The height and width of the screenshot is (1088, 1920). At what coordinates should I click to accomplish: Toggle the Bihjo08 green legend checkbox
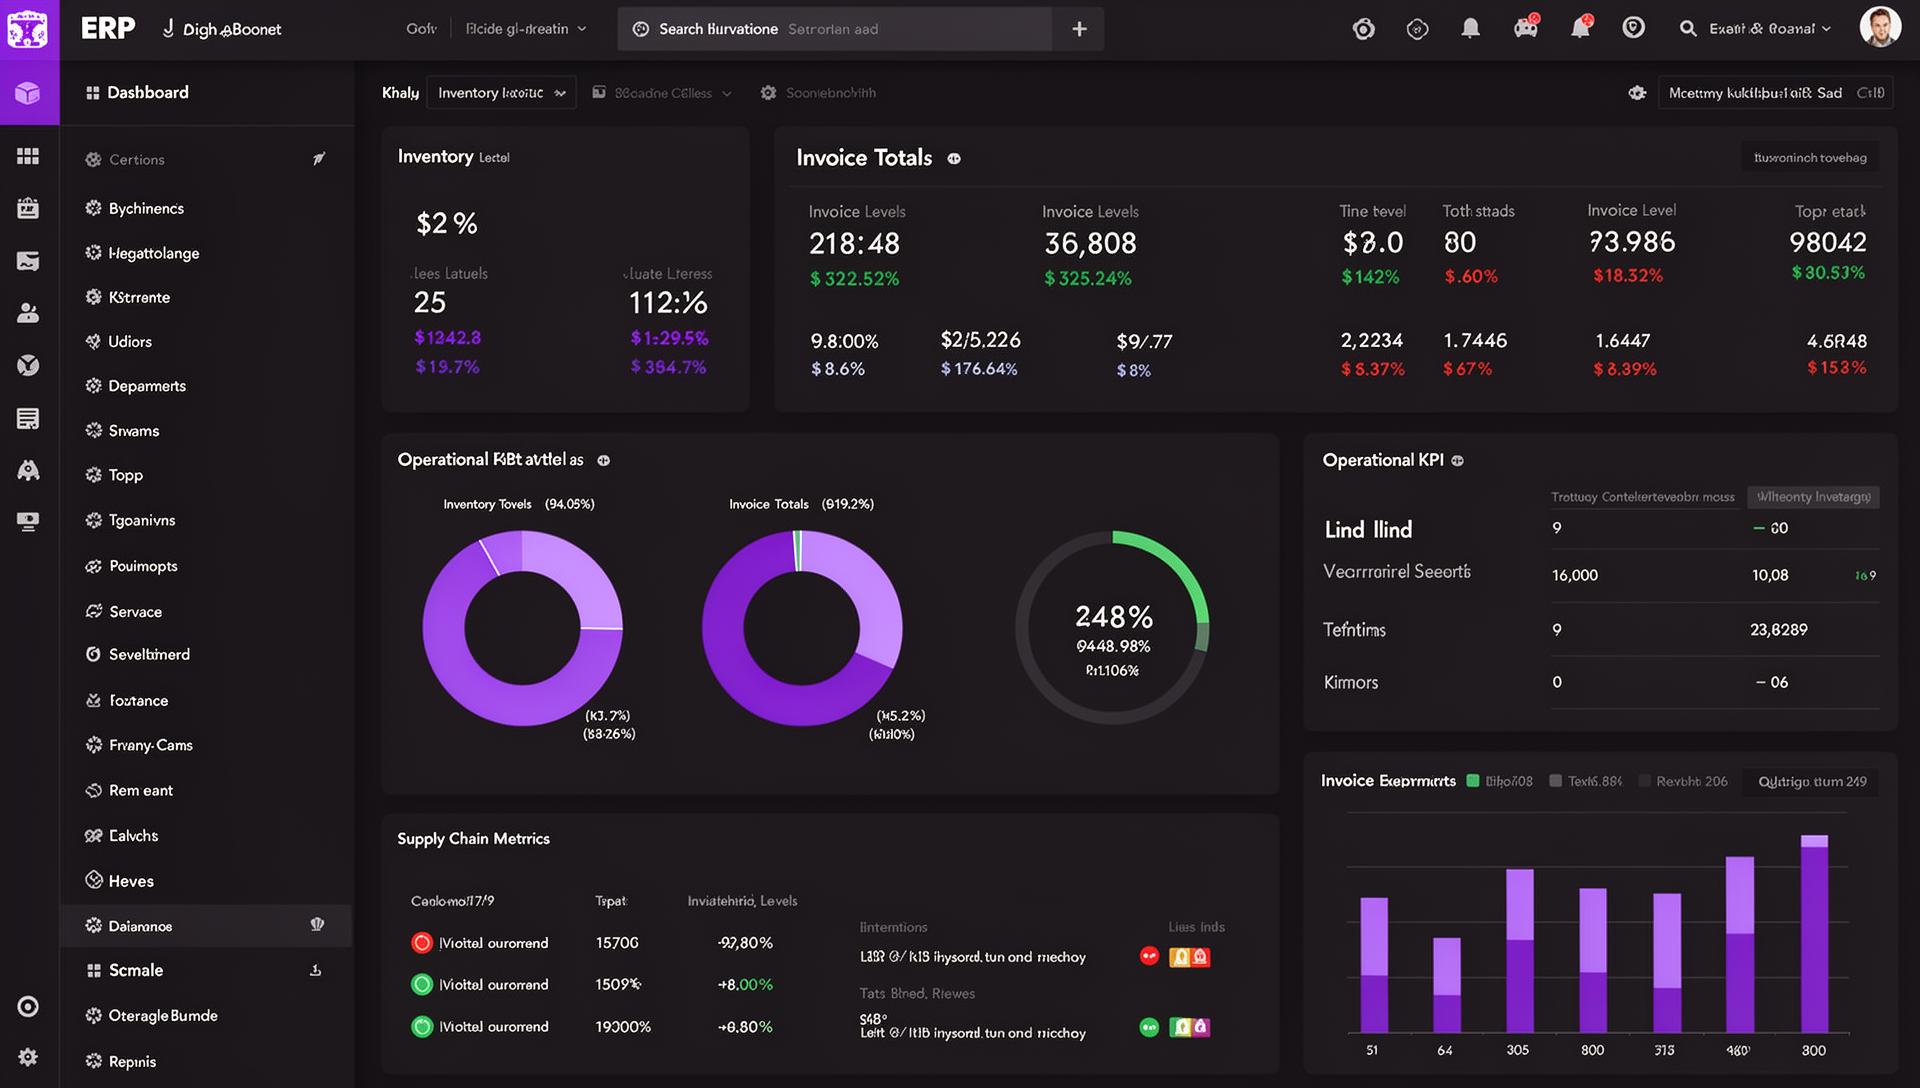(x=1473, y=781)
